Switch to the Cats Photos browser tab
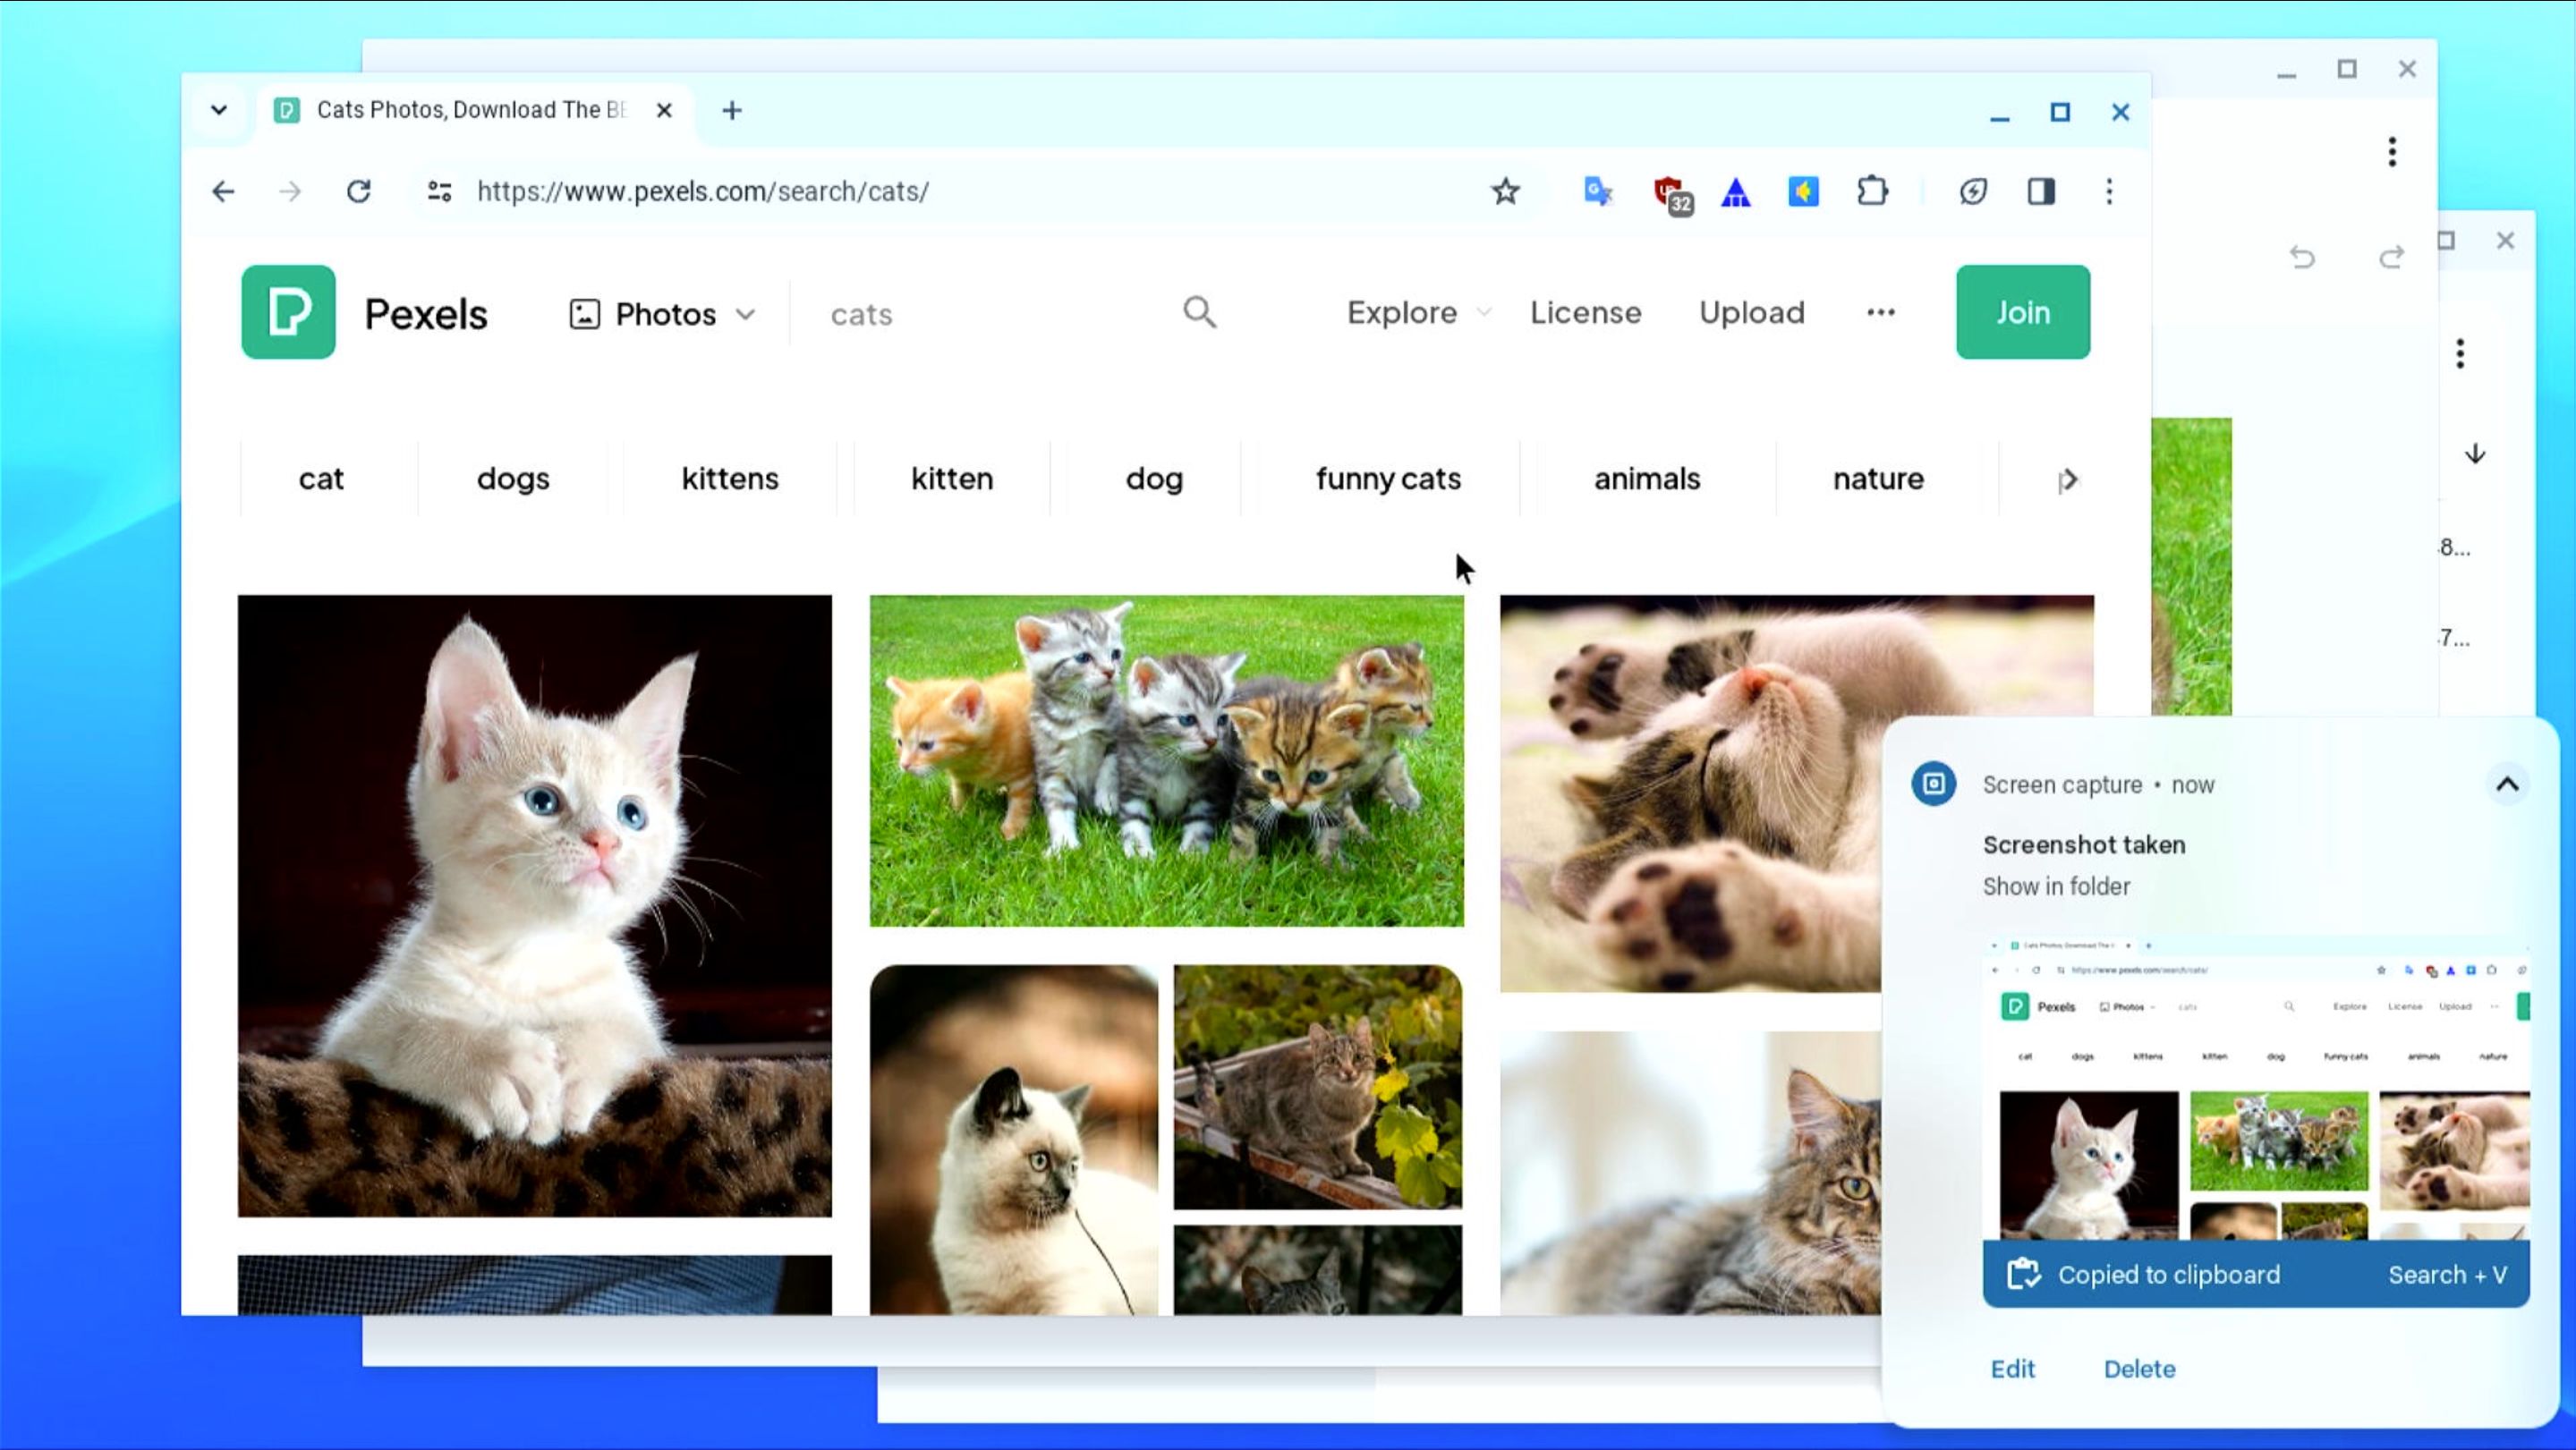The height and width of the screenshot is (1450, 2576). [450, 110]
